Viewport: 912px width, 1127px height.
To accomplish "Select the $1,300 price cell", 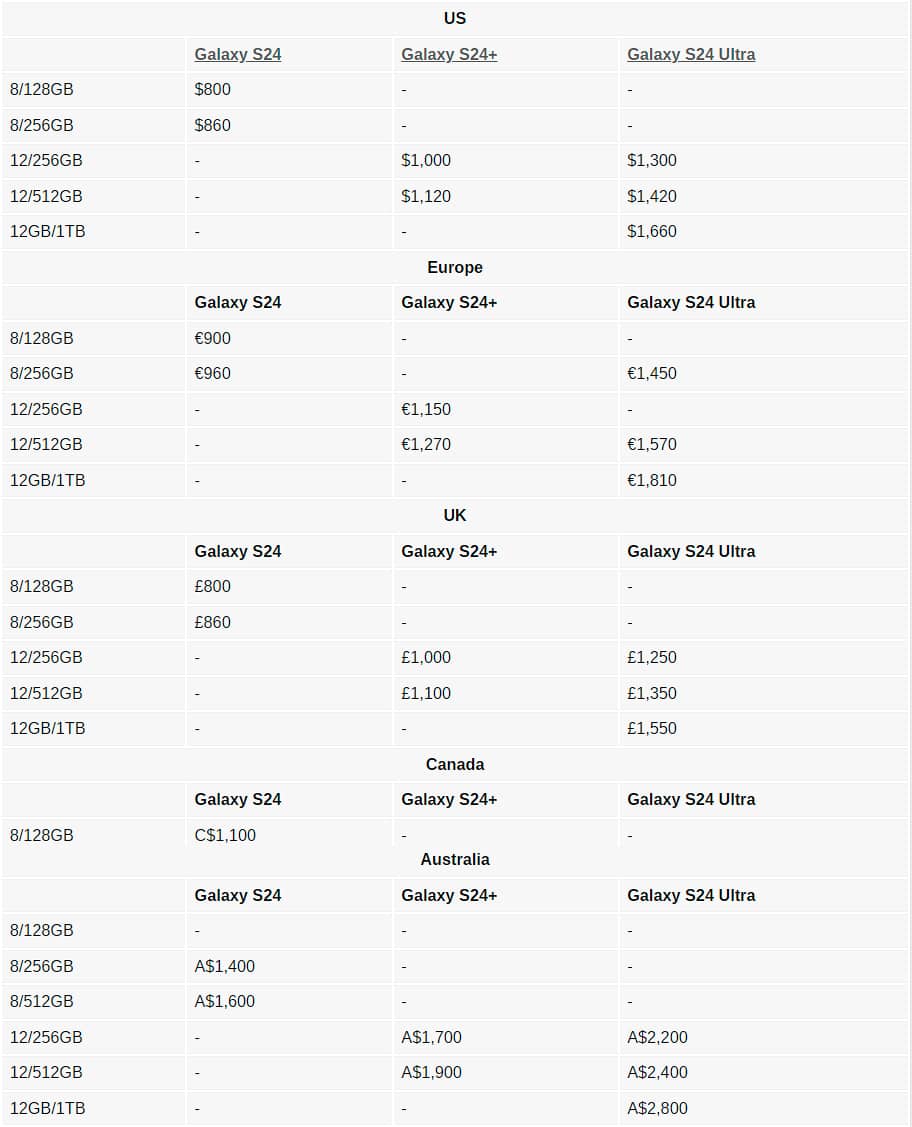I will 652,160.
